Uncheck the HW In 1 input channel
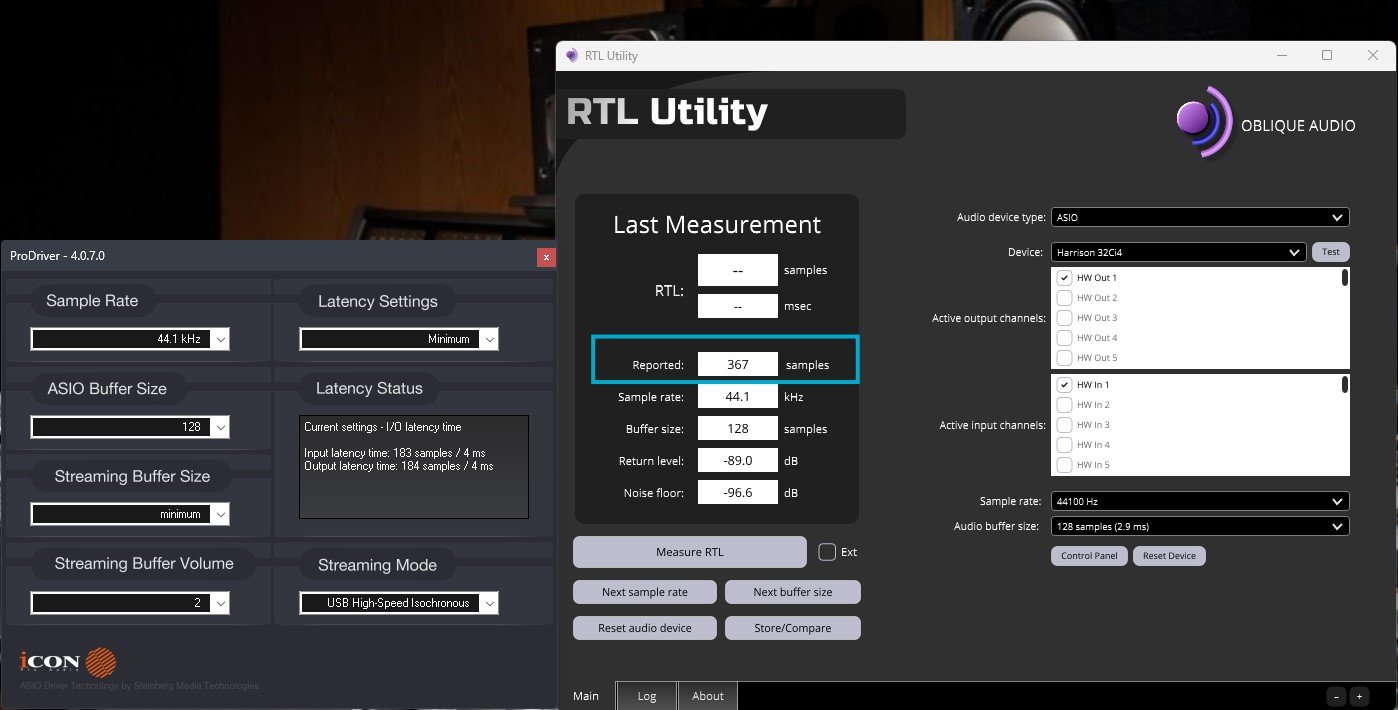 1065,385
